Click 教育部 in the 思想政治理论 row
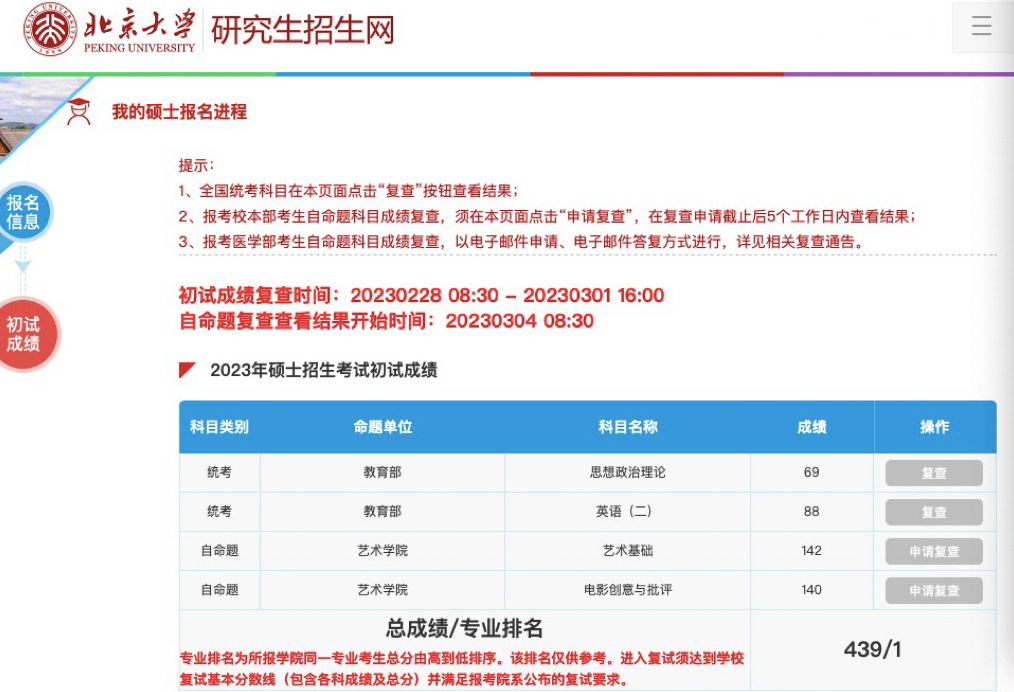The height and width of the screenshot is (692, 1014). (382, 472)
